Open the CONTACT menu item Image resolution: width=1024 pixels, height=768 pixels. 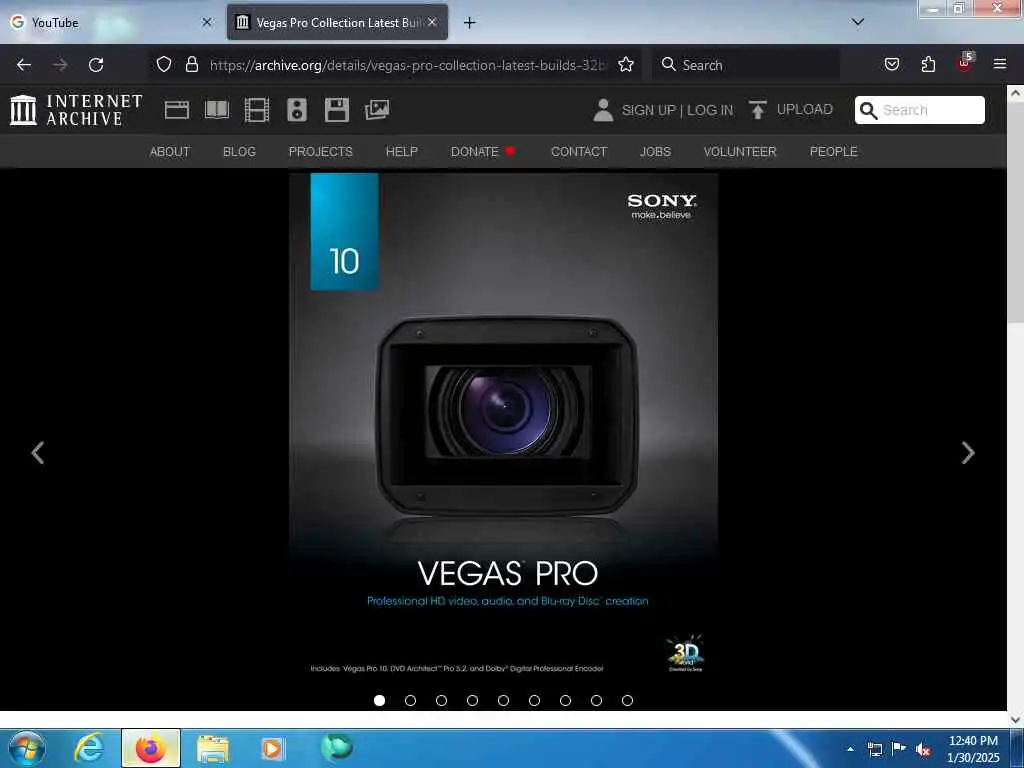coord(579,152)
